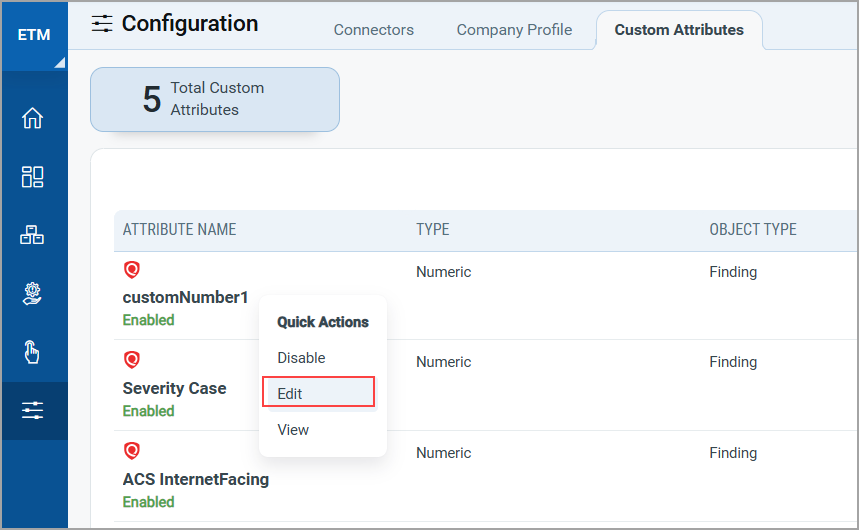Switch to the Company Profile tab
859x530 pixels.
pyautogui.click(x=514, y=30)
